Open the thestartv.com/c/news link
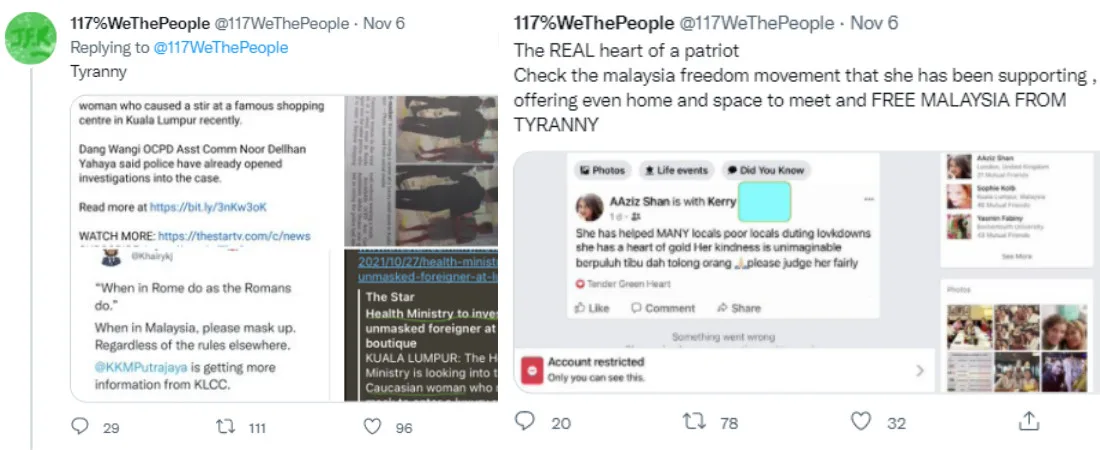1100x450 pixels. pos(234,236)
